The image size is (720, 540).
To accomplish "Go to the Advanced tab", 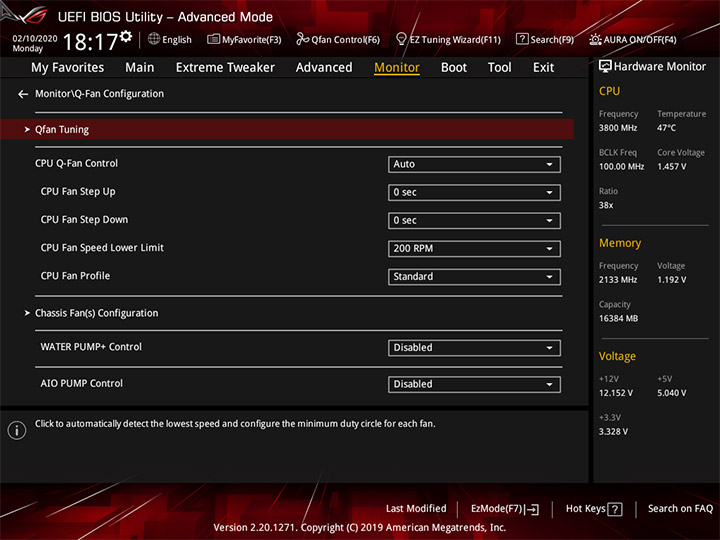I will pos(324,68).
